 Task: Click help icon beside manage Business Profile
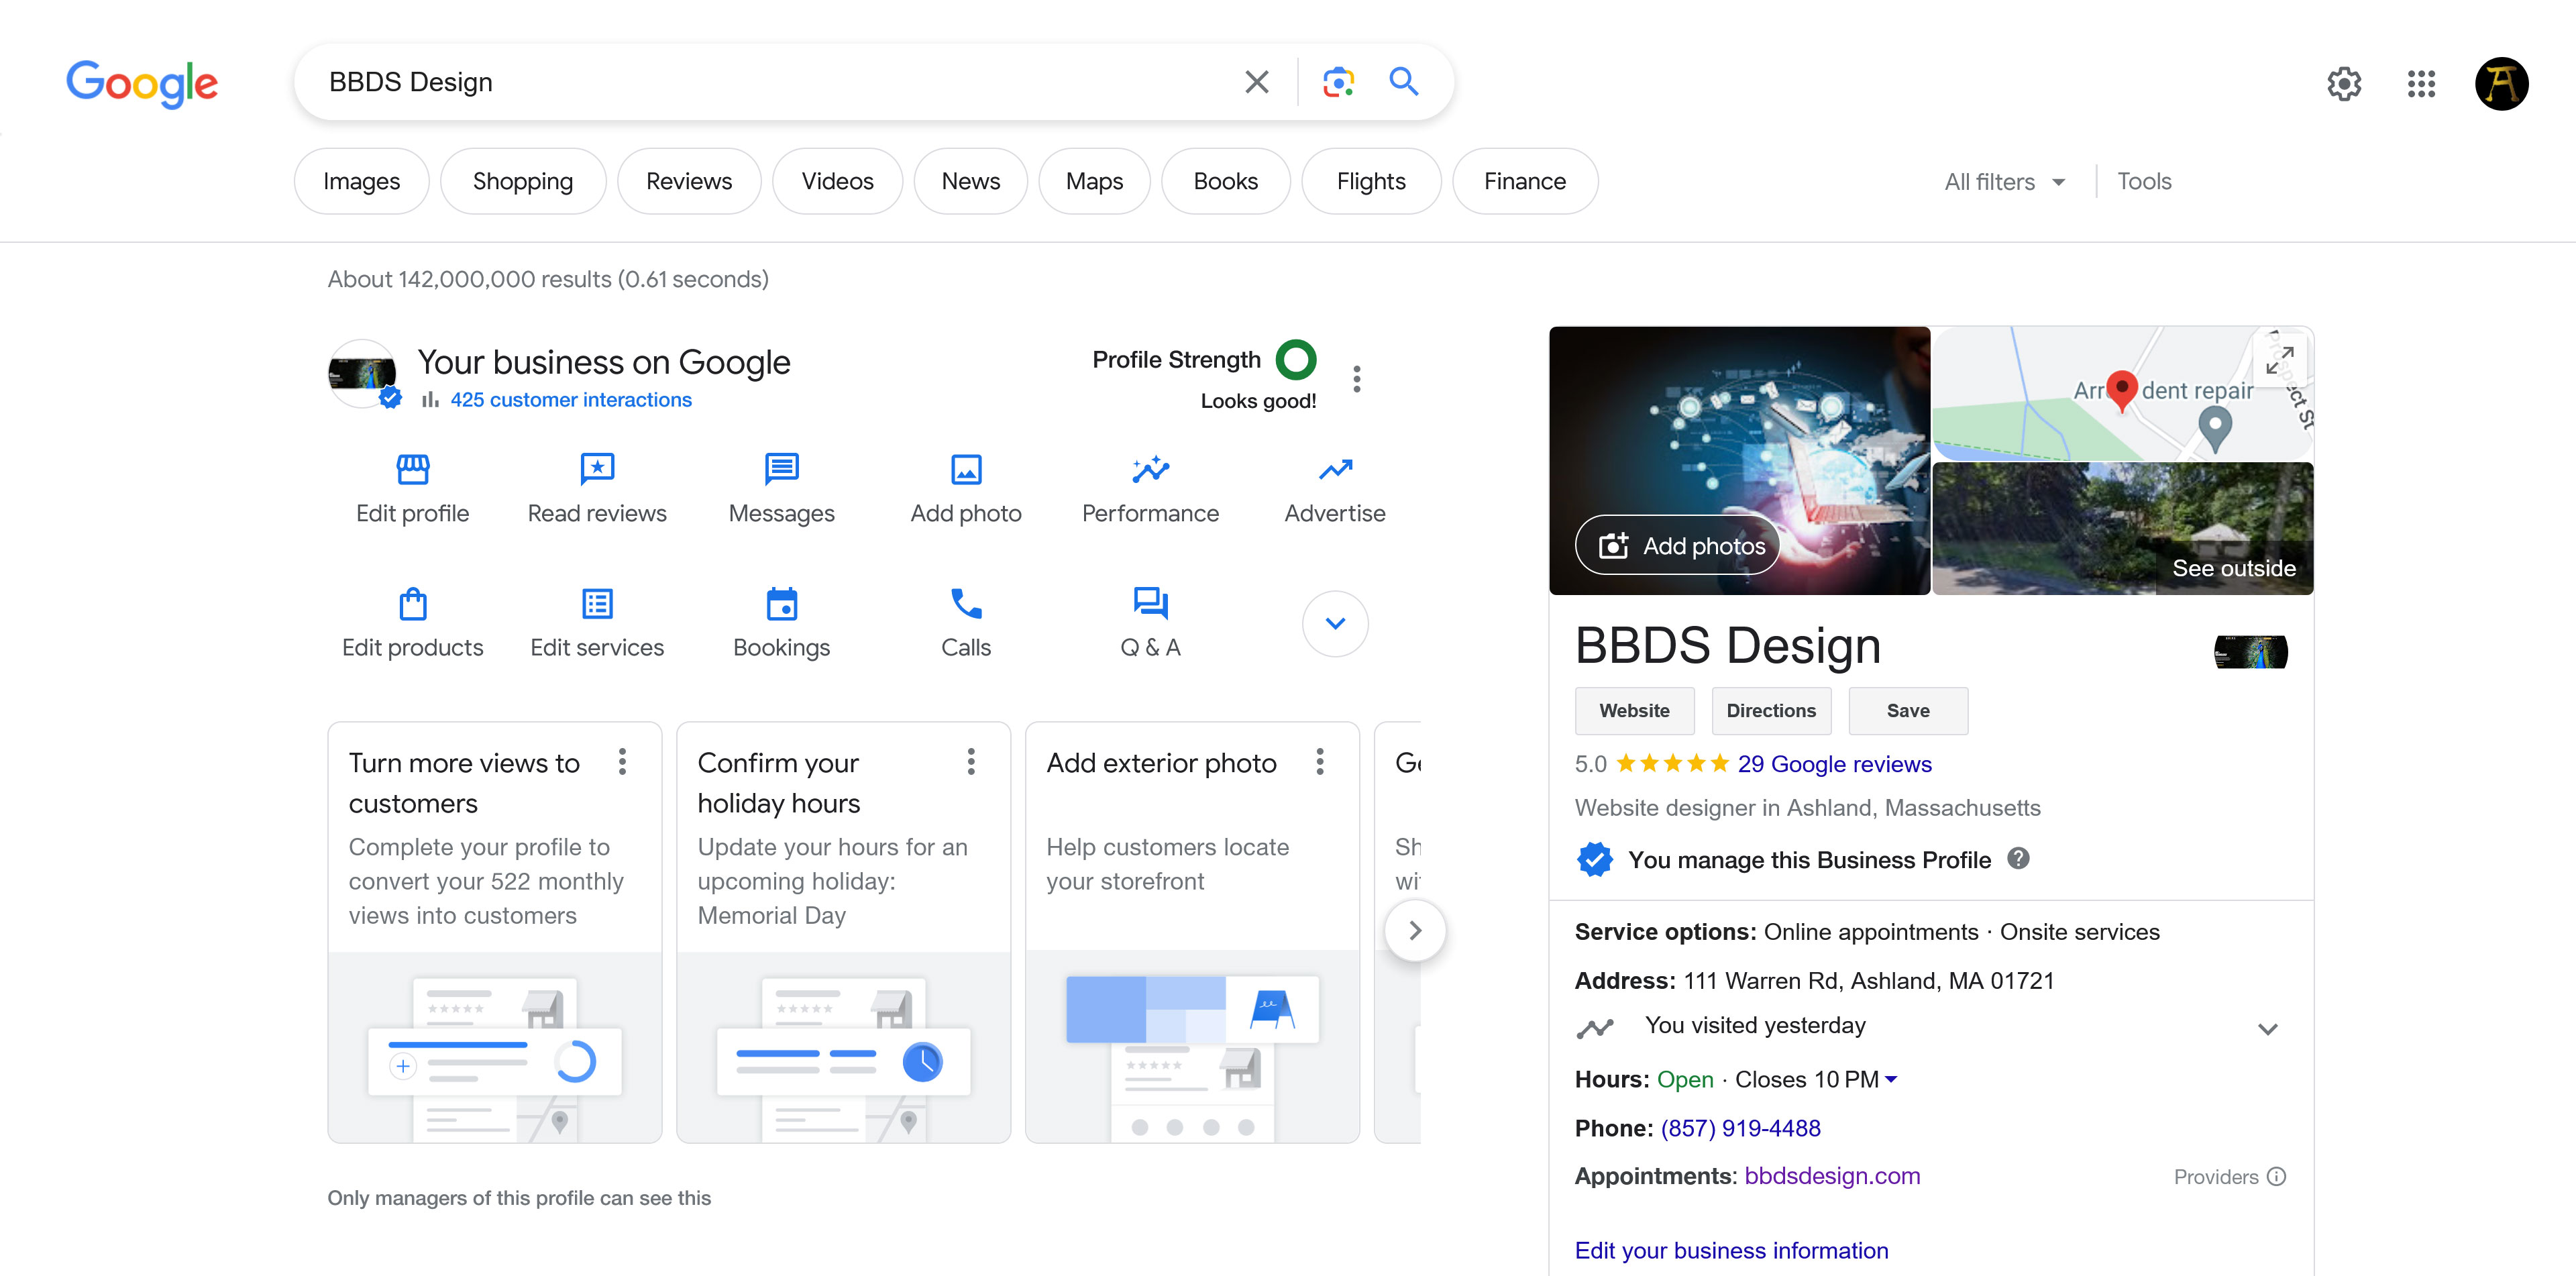tap(2018, 859)
